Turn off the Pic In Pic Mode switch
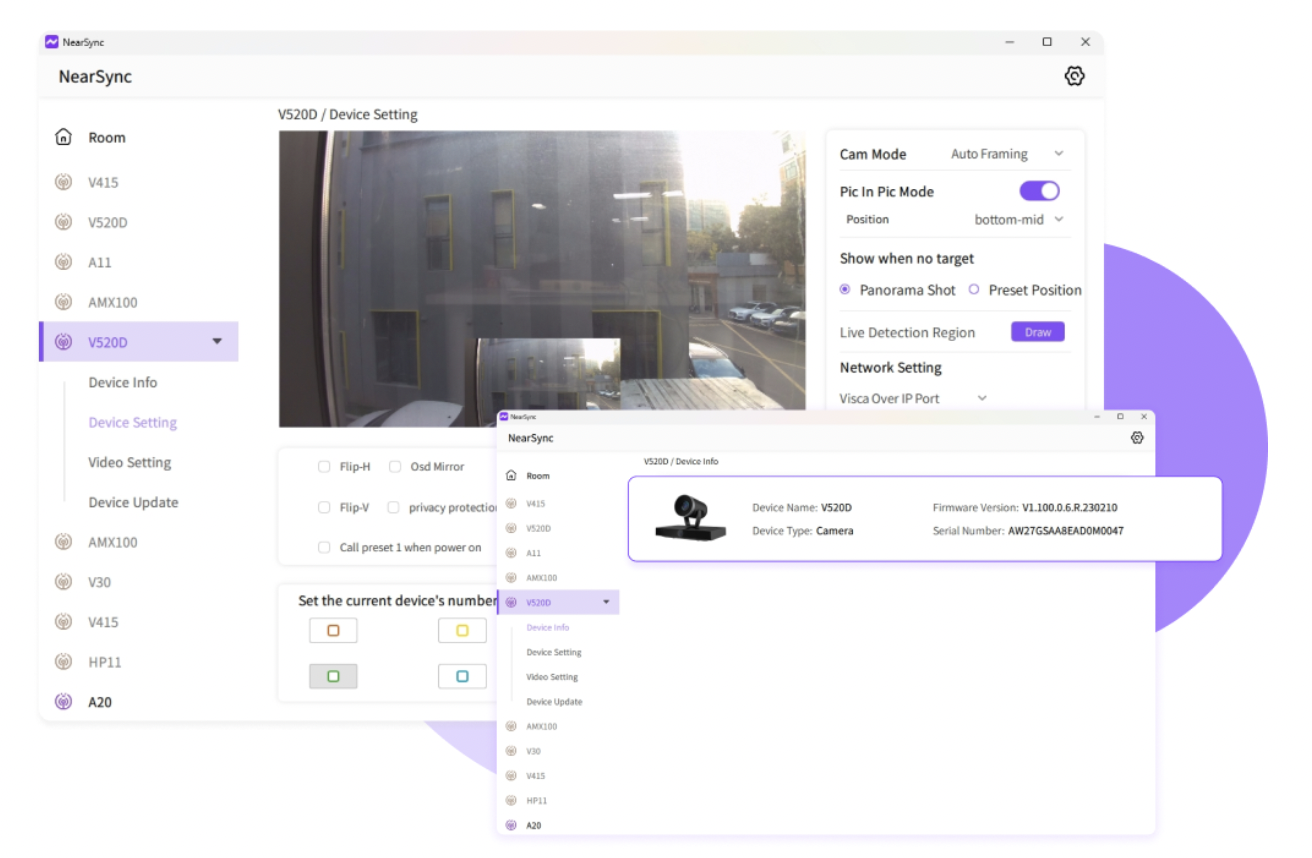Viewport: 1312px width, 858px height. pyautogui.click(x=1039, y=191)
